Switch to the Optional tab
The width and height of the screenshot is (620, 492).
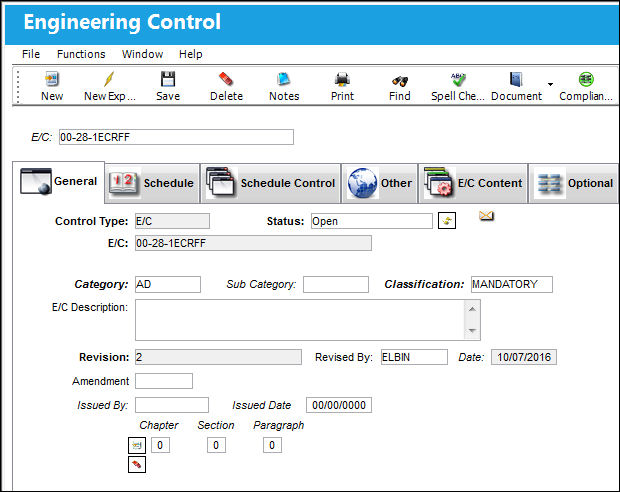573,184
